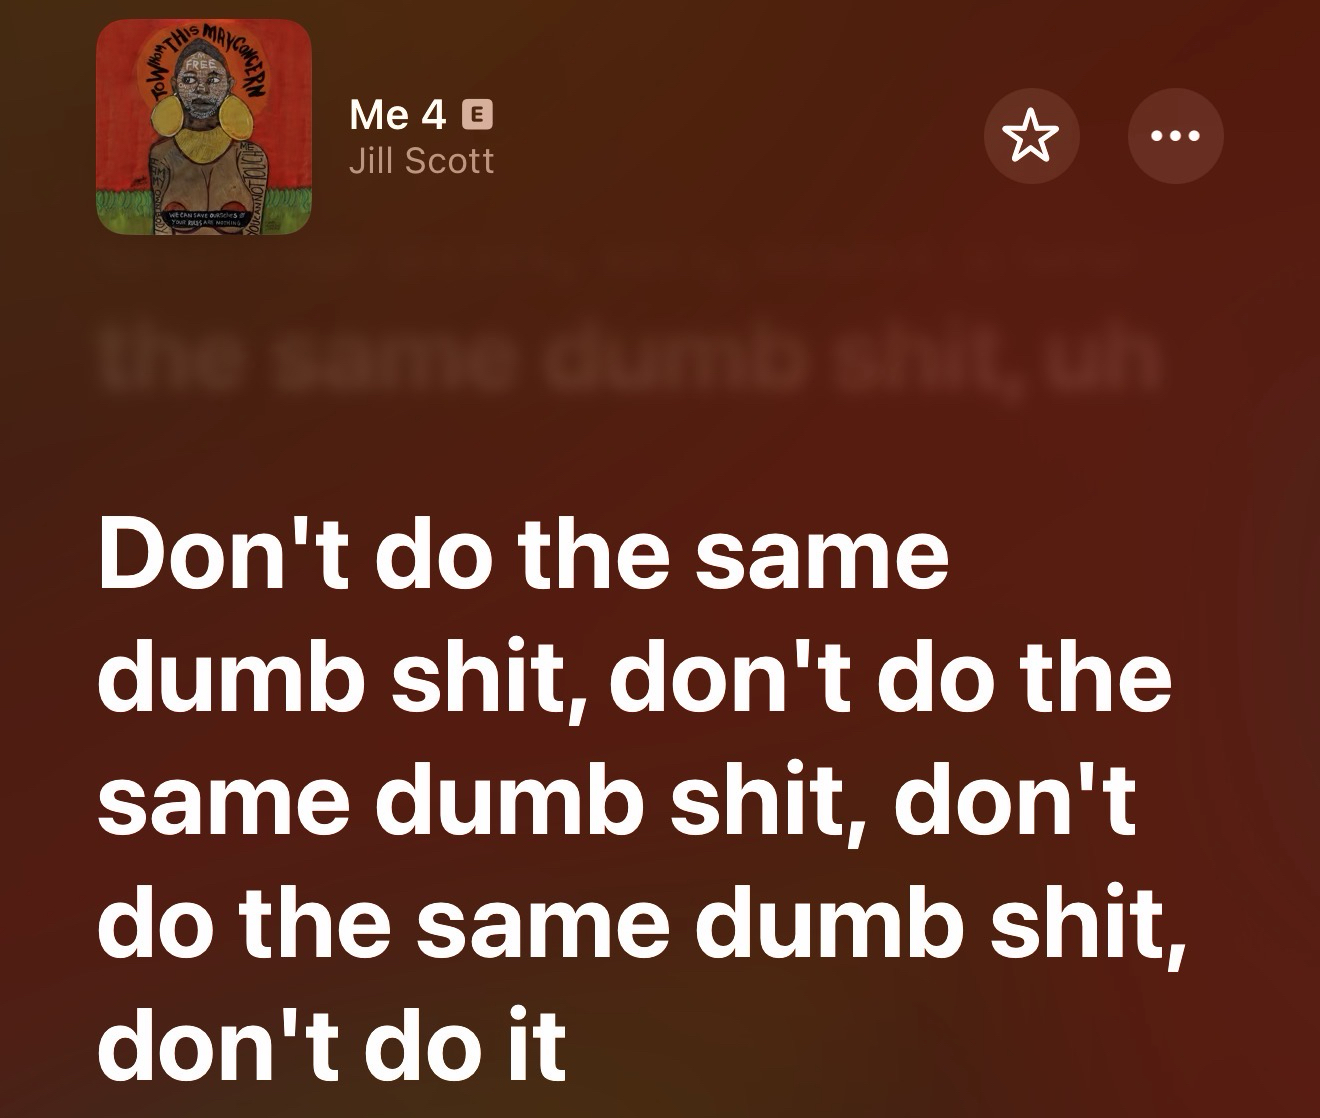Open the Jill Scott album artwork thumbnail

204,127
